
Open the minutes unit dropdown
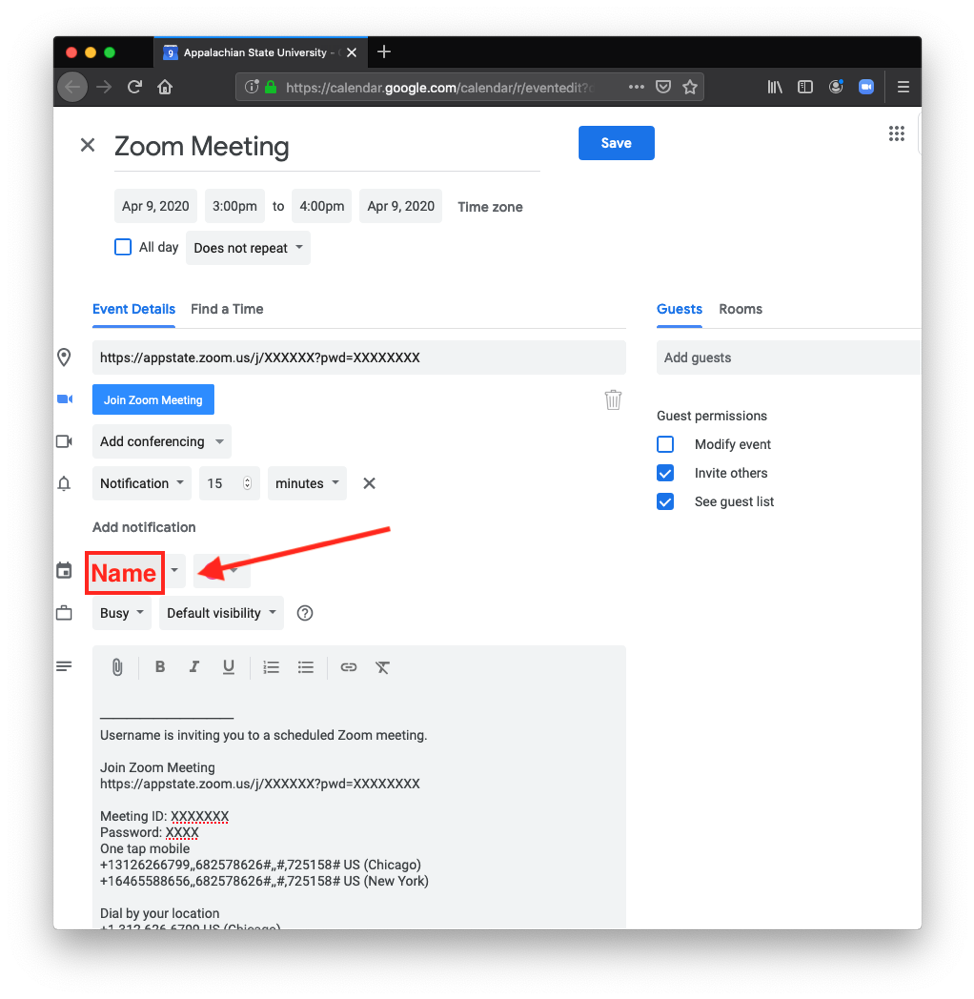[x=307, y=484]
